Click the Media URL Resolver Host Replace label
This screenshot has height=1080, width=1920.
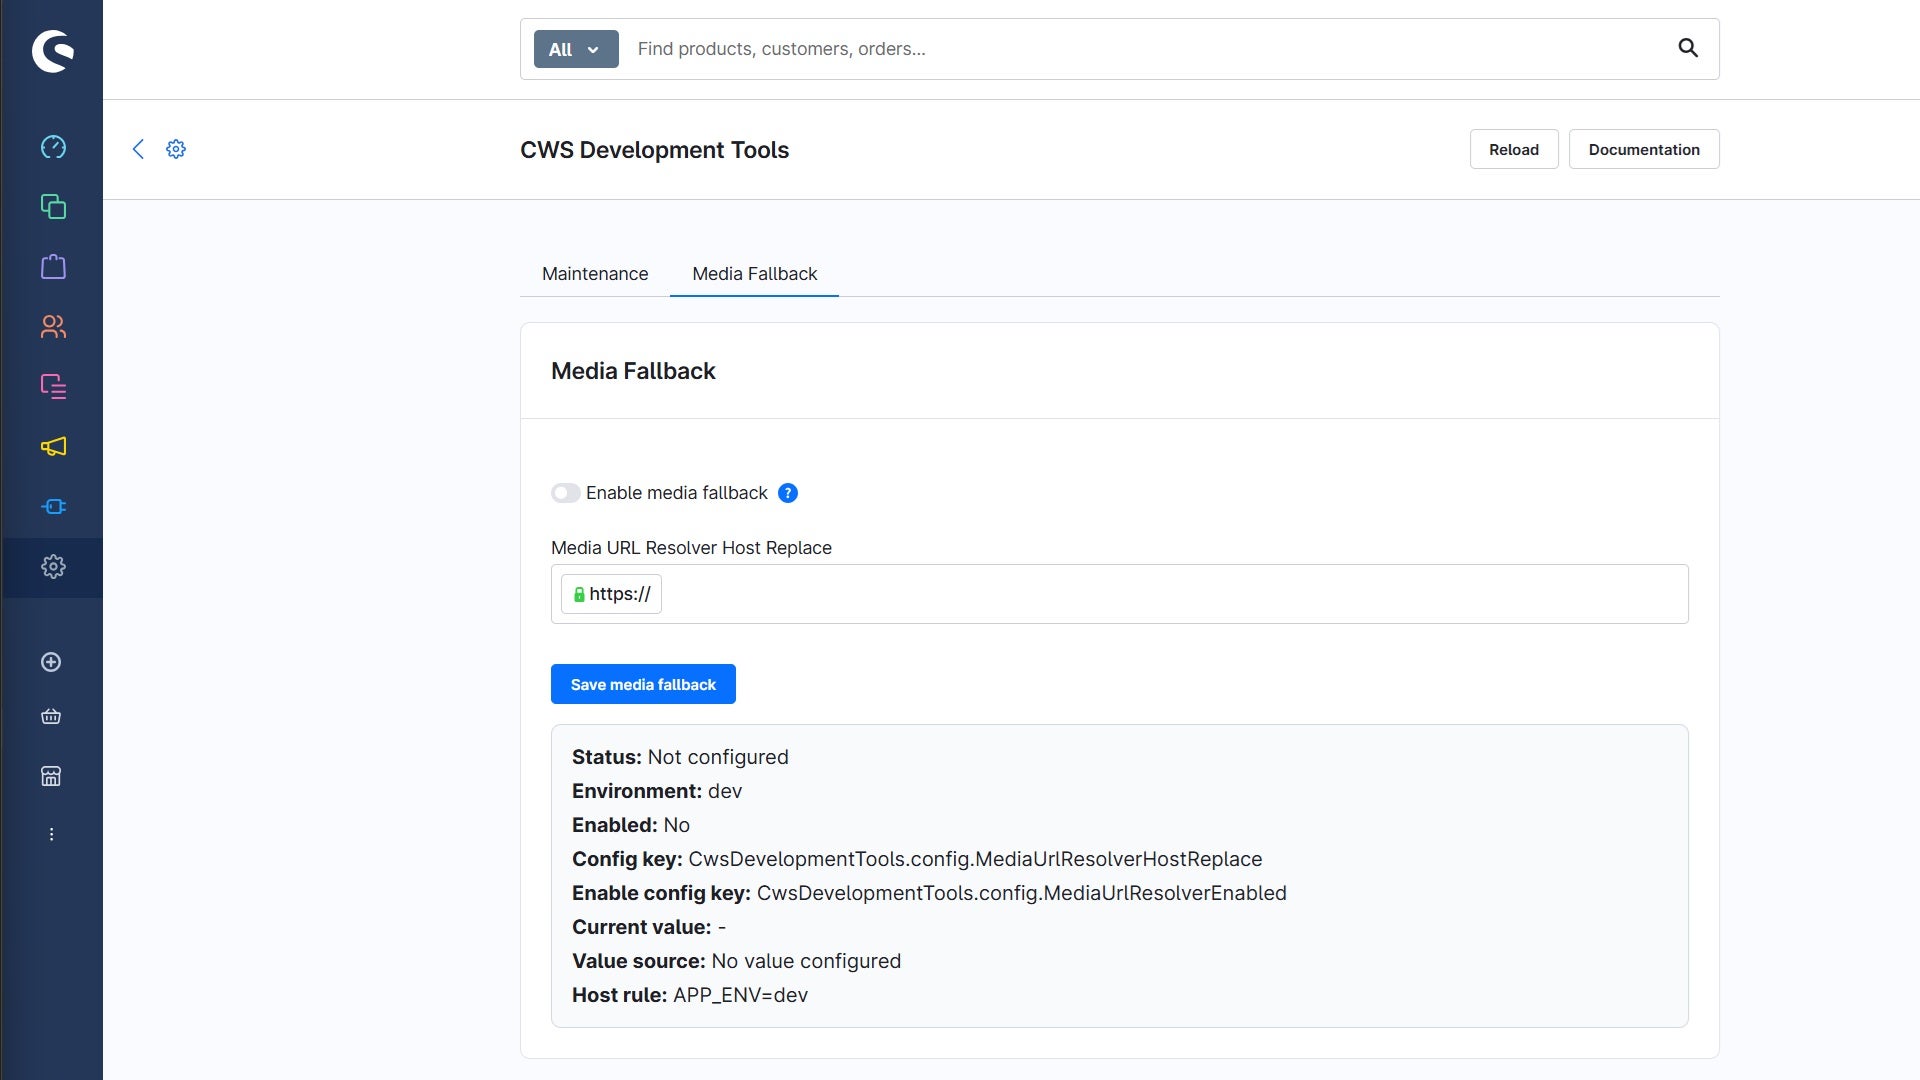691,548
